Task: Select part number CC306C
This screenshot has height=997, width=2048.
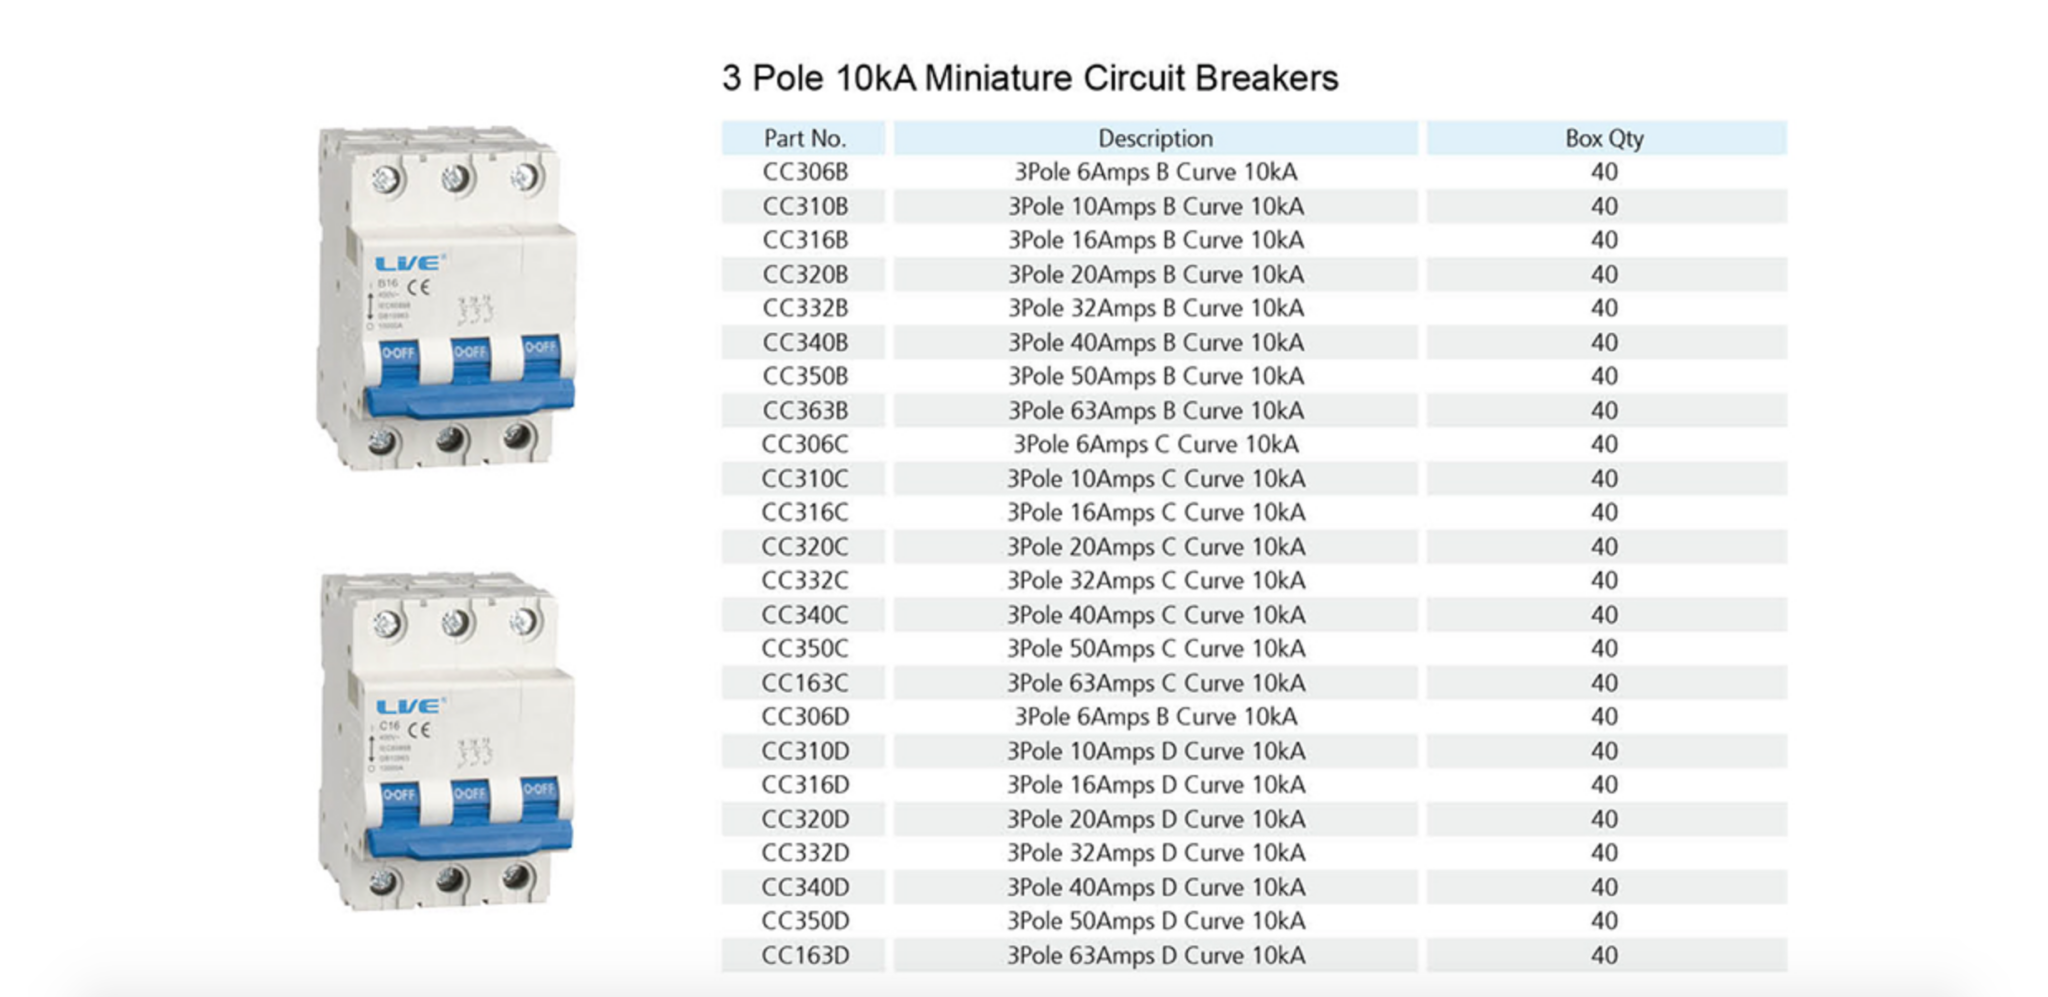Action: [x=805, y=444]
